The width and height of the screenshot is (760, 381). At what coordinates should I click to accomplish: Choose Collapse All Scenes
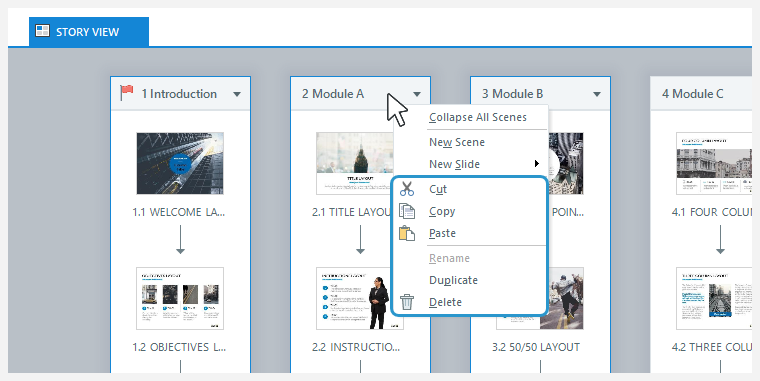pos(478,117)
